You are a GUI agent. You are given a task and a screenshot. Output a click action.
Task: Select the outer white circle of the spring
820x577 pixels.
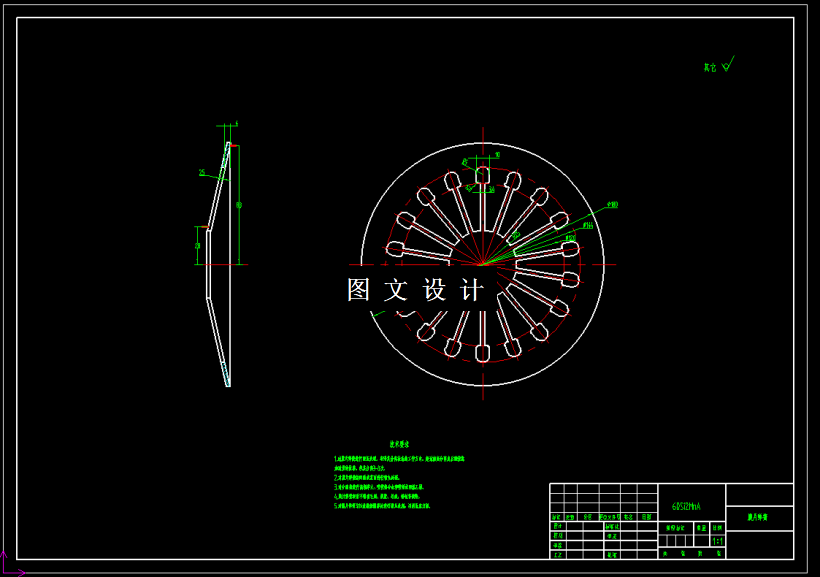(483, 264)
